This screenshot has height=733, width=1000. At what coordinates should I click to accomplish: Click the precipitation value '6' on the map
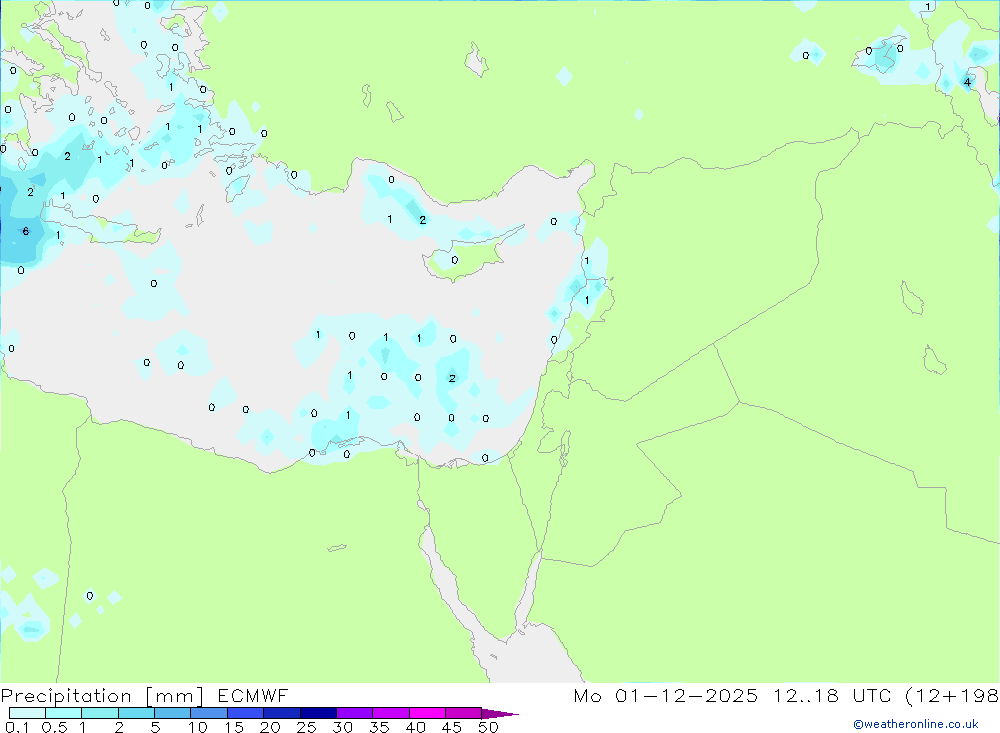(26, 231)
